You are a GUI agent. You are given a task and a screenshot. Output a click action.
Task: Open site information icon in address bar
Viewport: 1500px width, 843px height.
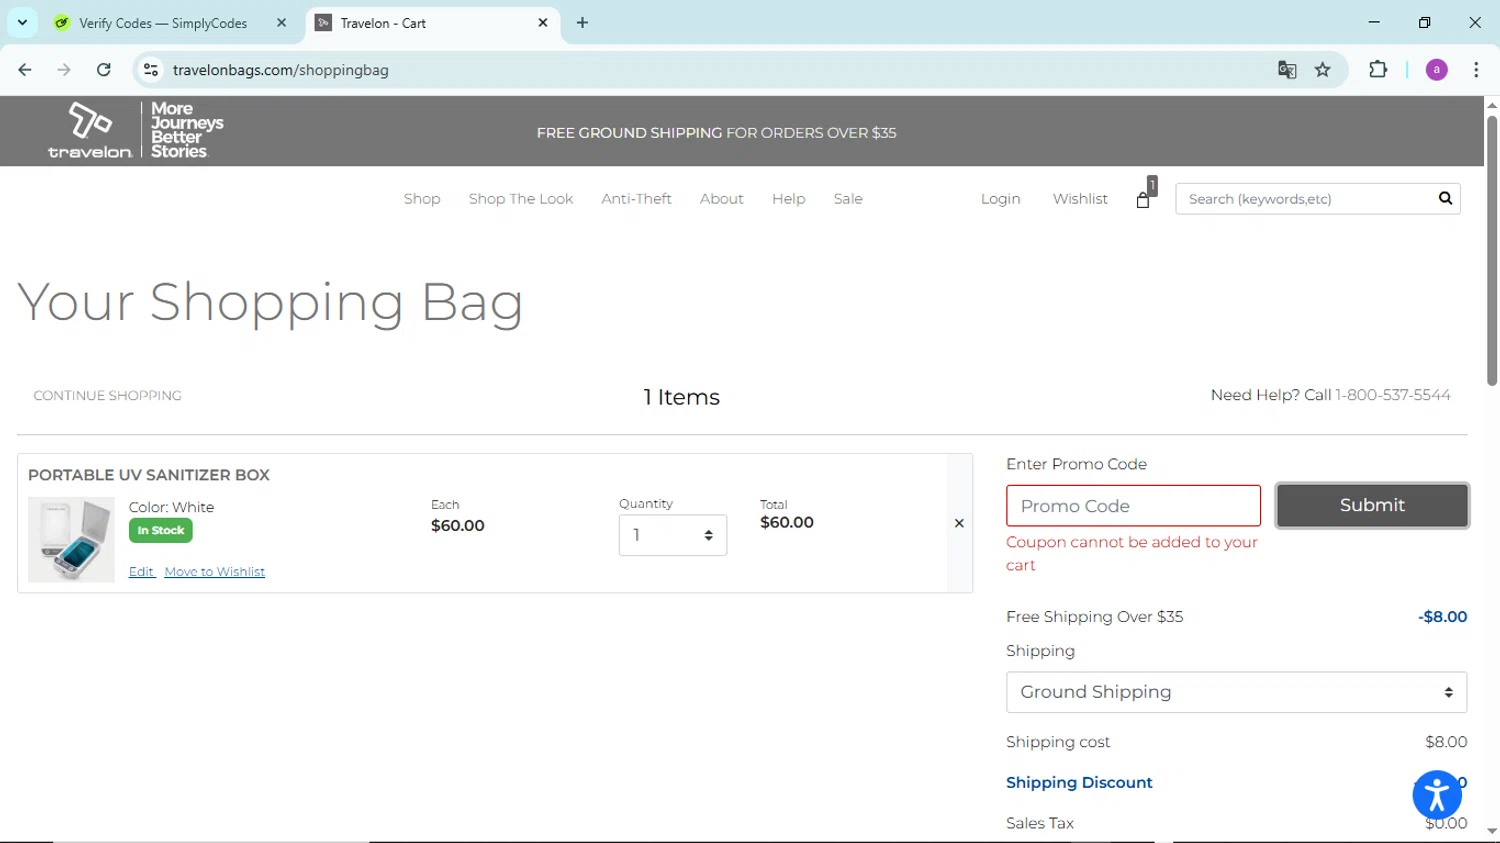(151, 70)
